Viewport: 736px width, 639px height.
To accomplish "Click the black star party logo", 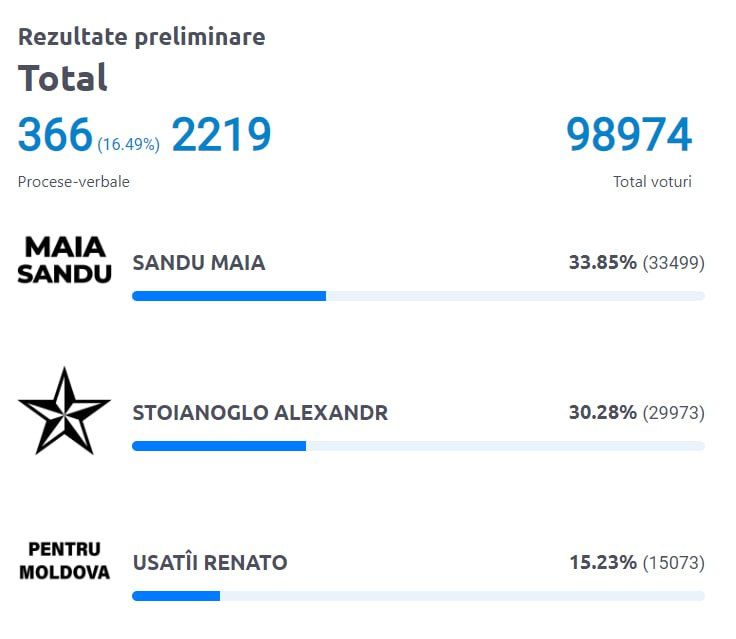I will pyautogui.click(x=64, y=411).
